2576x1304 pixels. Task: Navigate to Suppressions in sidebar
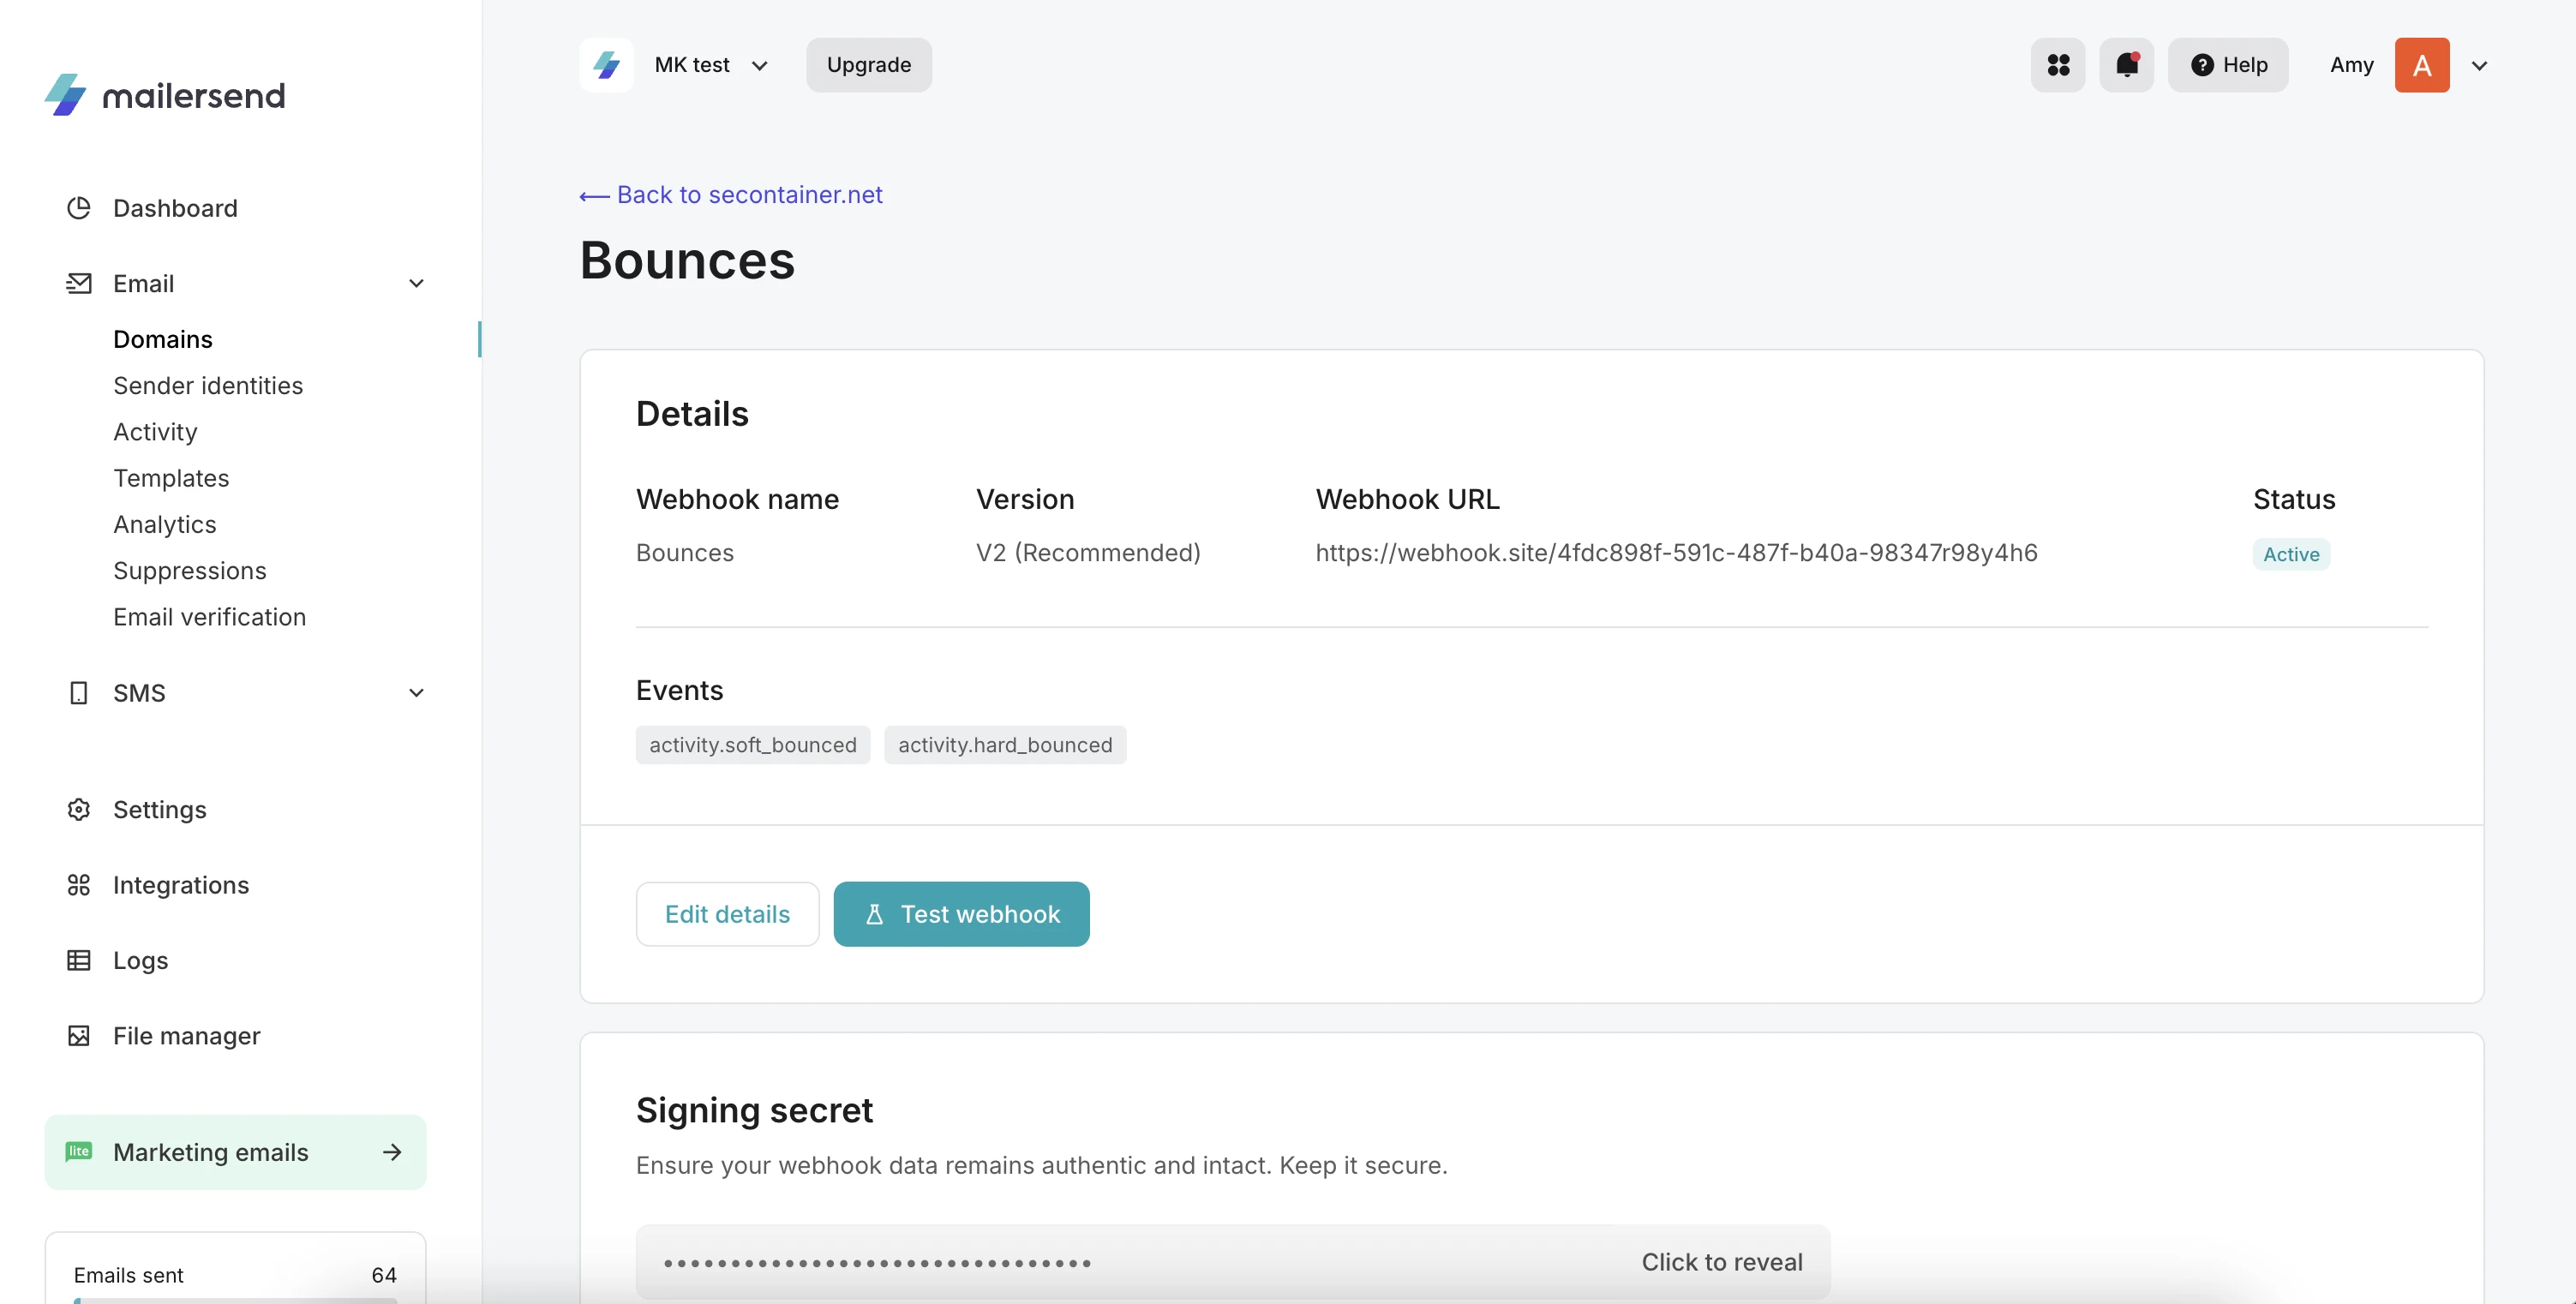click(x=189, y=570)
